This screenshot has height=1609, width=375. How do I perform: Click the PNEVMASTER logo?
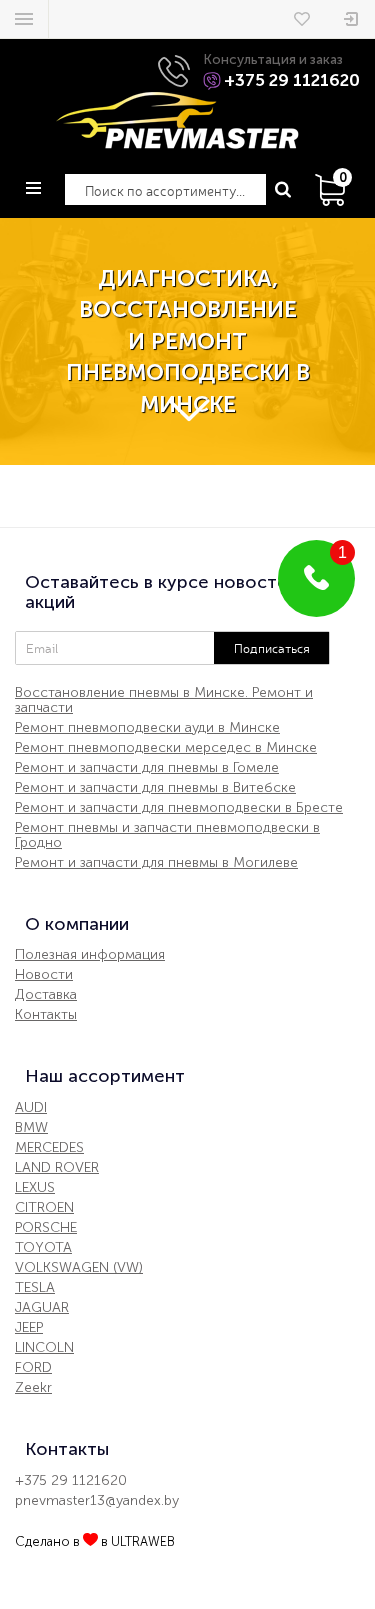click(177, 121)
